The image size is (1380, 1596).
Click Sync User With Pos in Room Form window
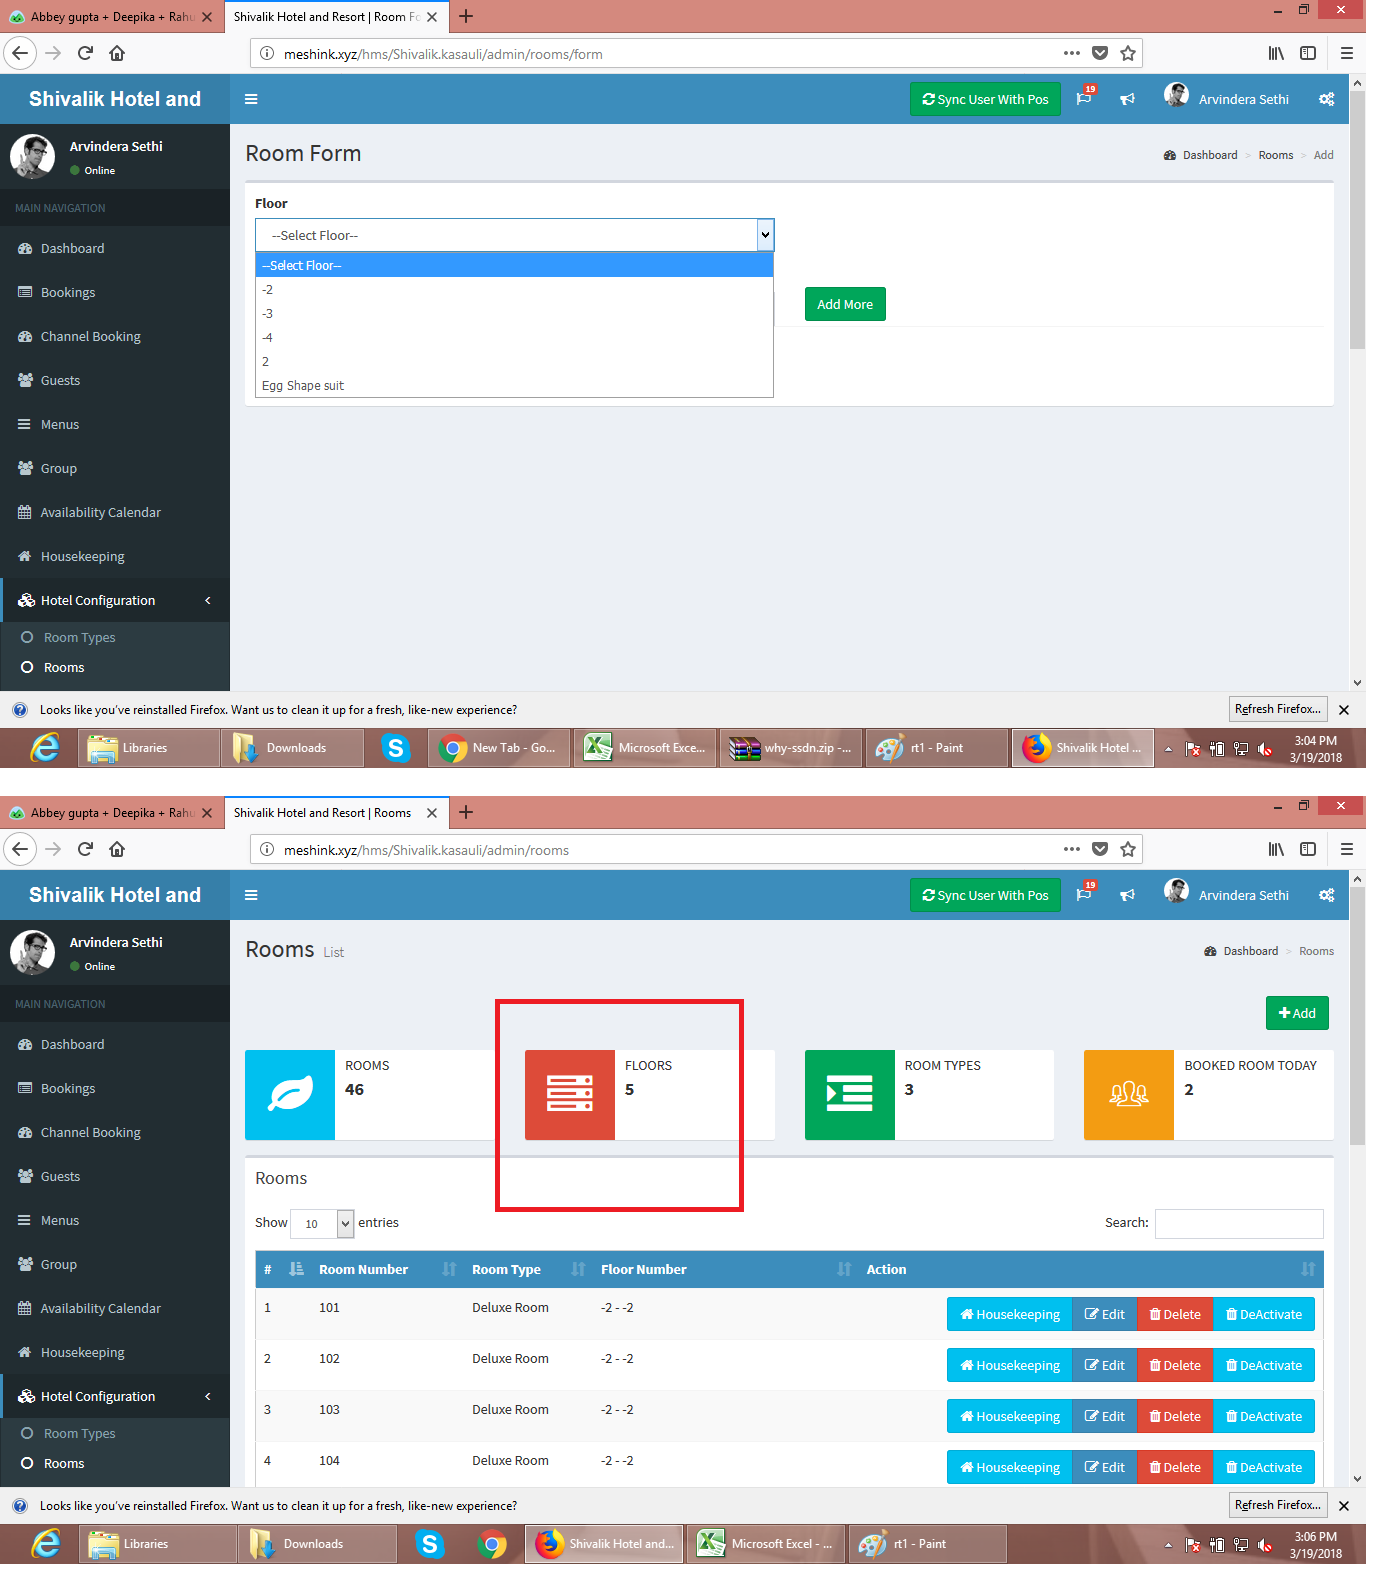[x=985, y=99]
